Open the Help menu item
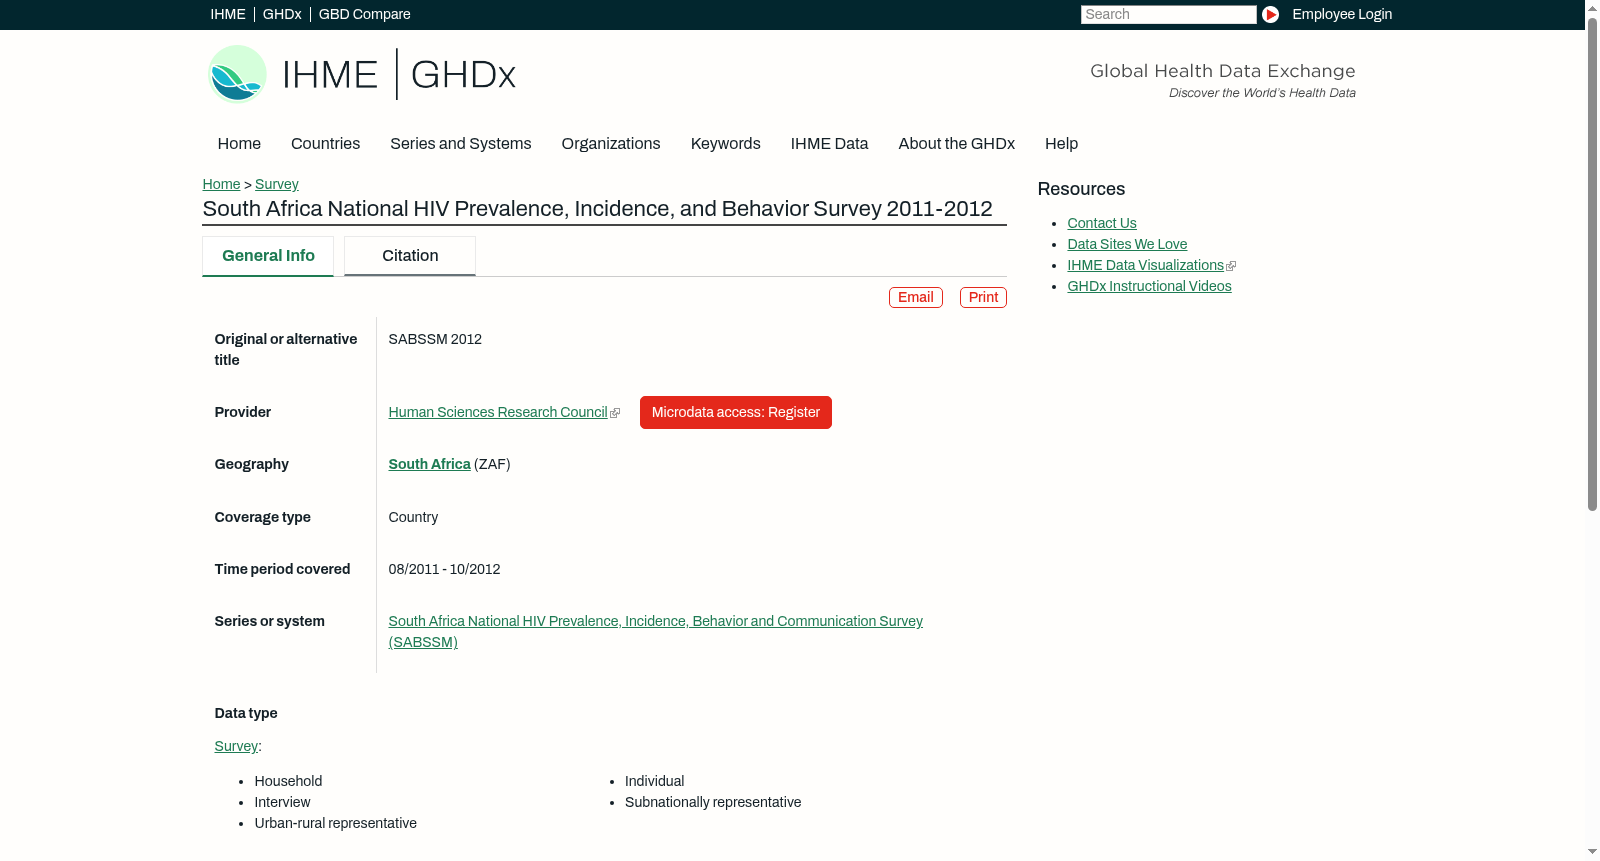 1061,143
